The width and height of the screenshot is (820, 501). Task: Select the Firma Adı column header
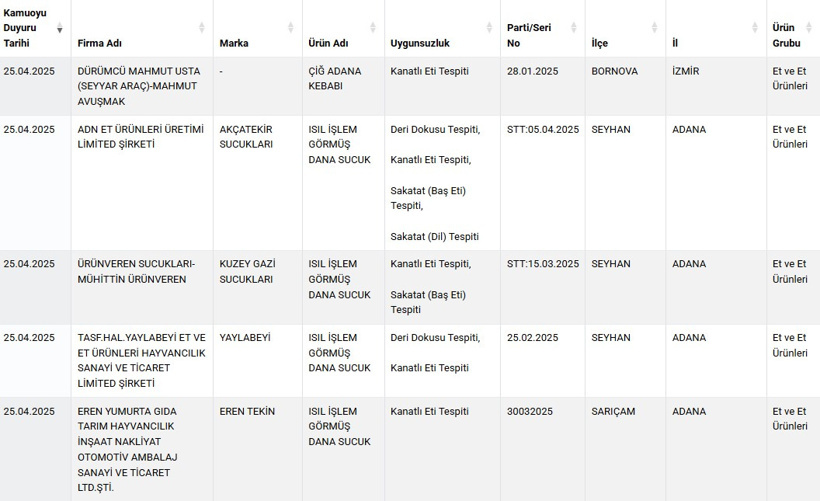(x=99, y=43)
